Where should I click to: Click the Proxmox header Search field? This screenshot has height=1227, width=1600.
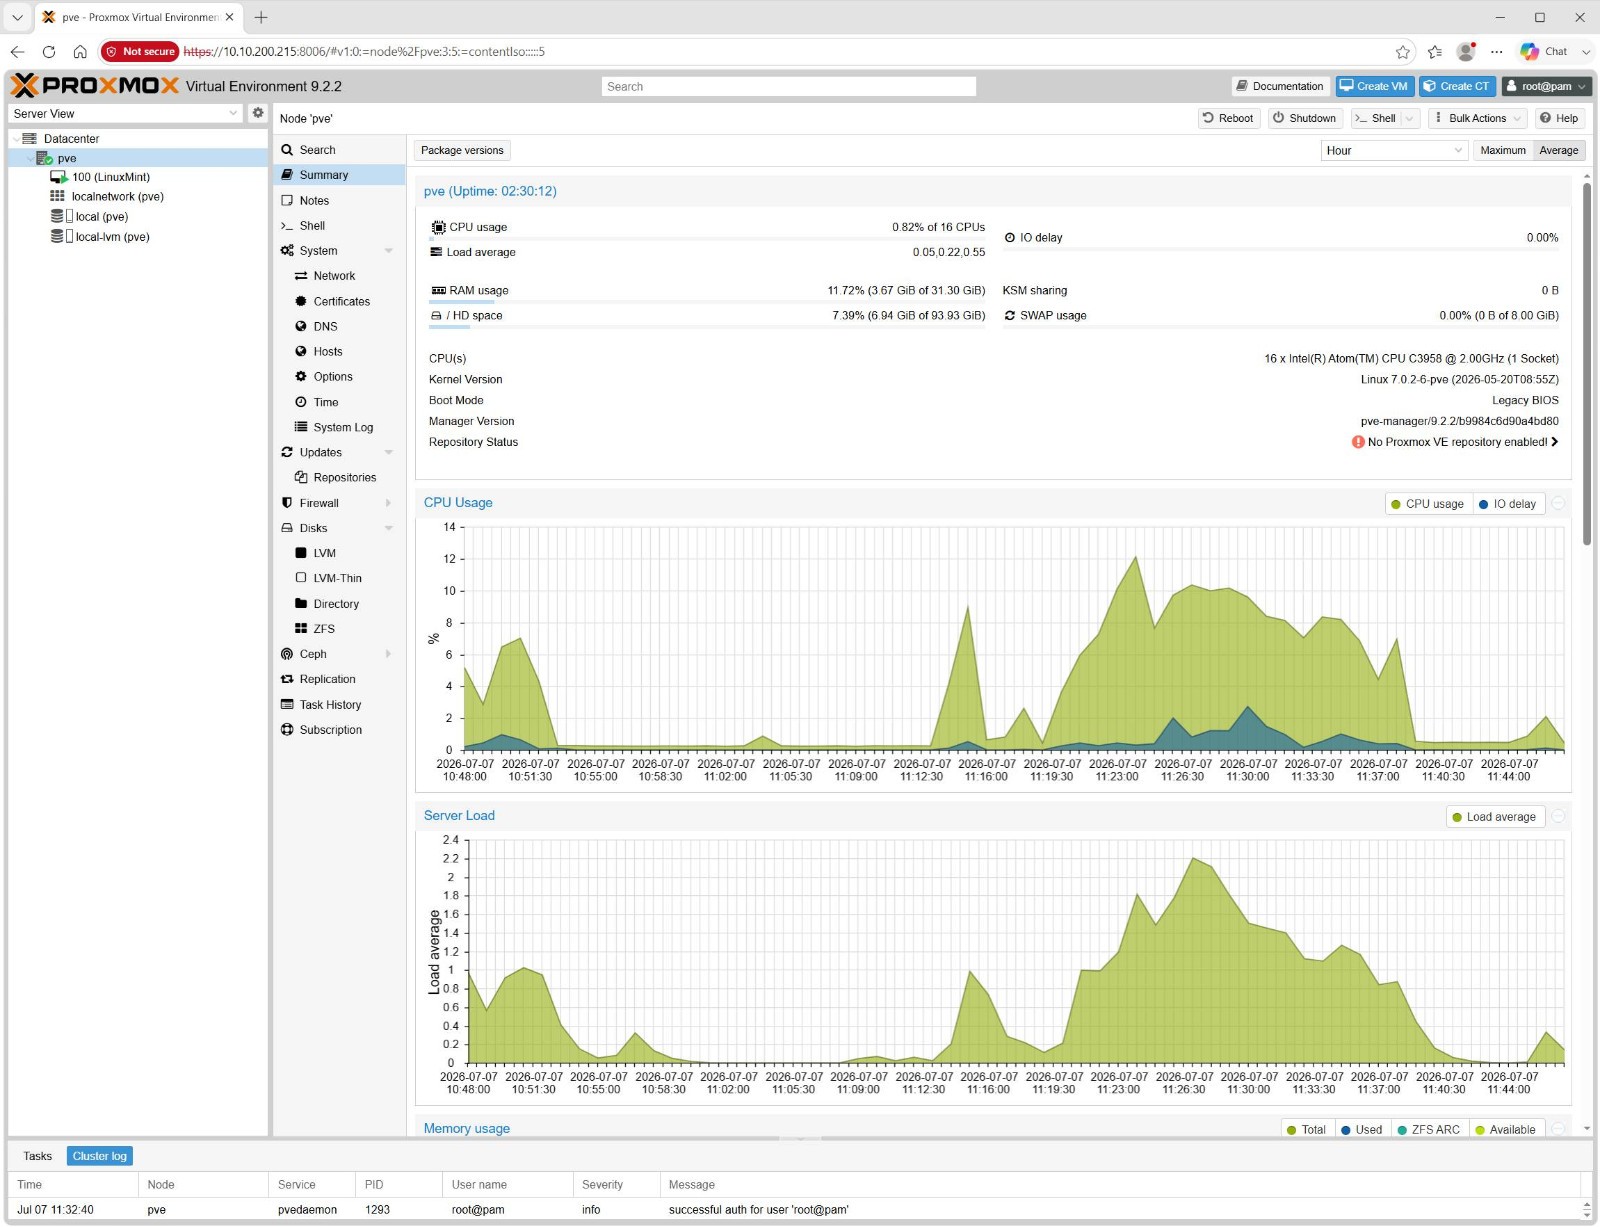pos(789,87)
